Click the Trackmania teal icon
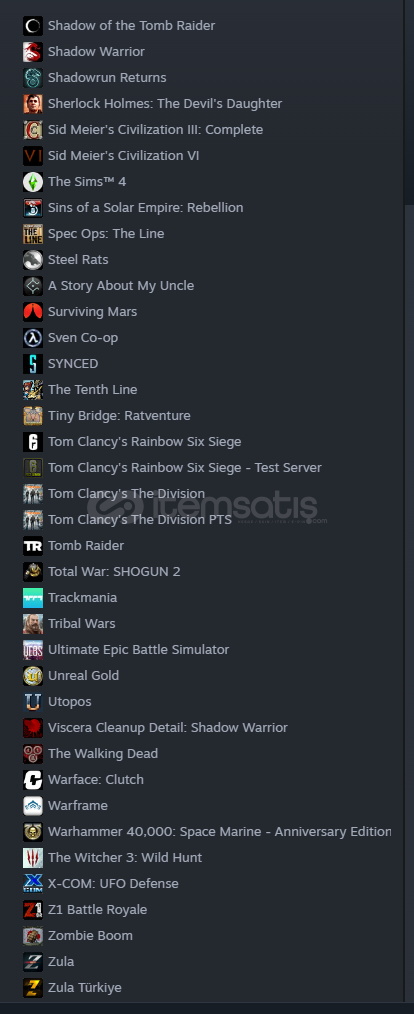Image resolution: width=414 pixels, height=1014 pixels. tap(33, 598)
